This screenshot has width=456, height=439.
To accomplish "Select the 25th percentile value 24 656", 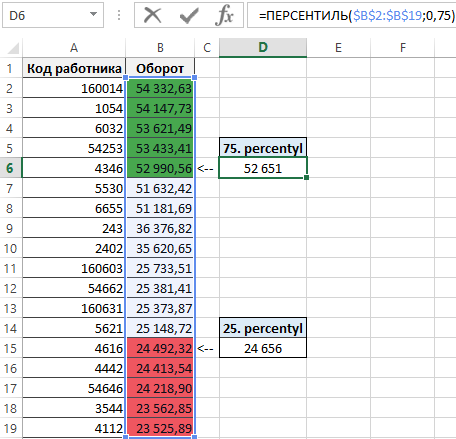I will pyautogui.click(x=263, y=348).
